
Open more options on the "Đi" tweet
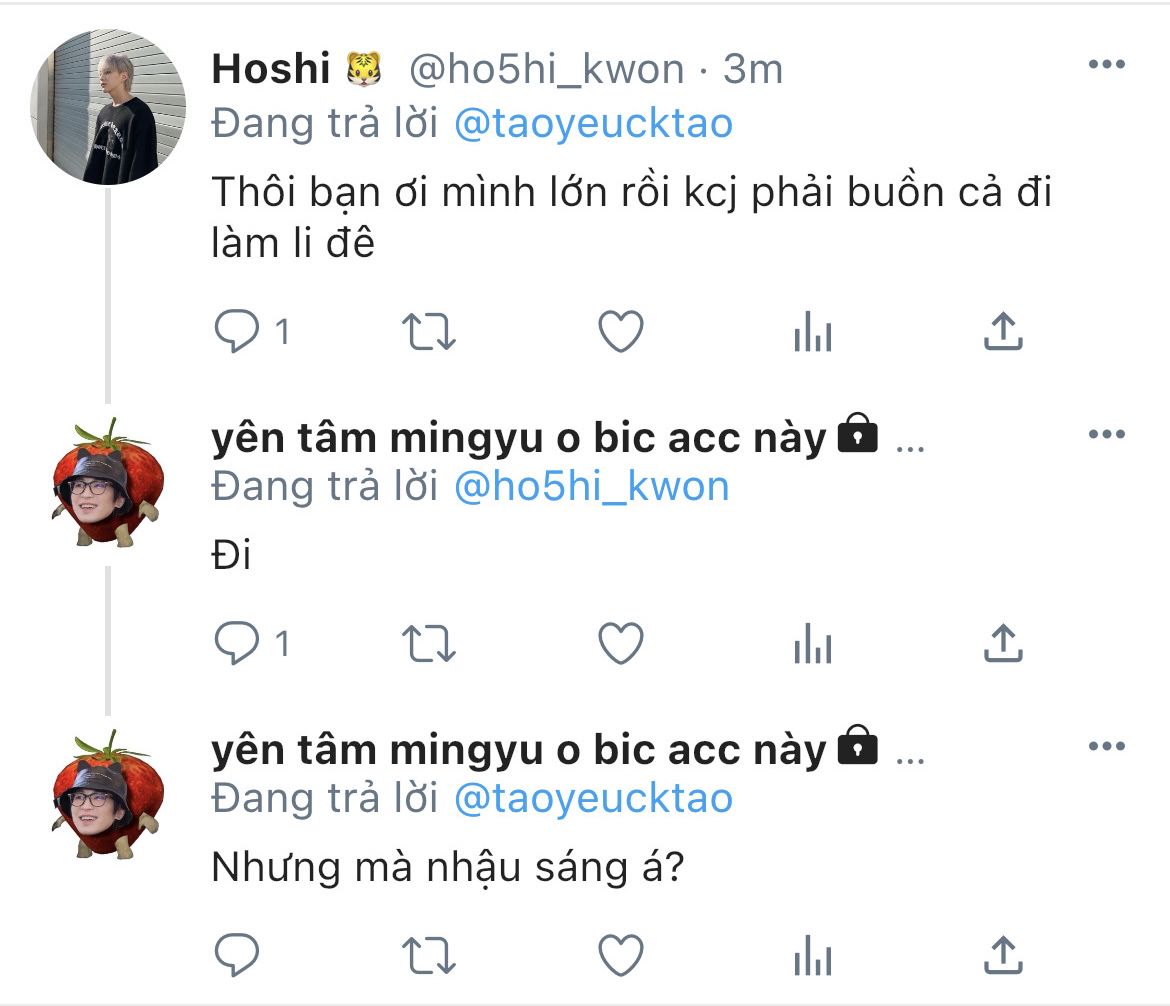coord(1106,435)
